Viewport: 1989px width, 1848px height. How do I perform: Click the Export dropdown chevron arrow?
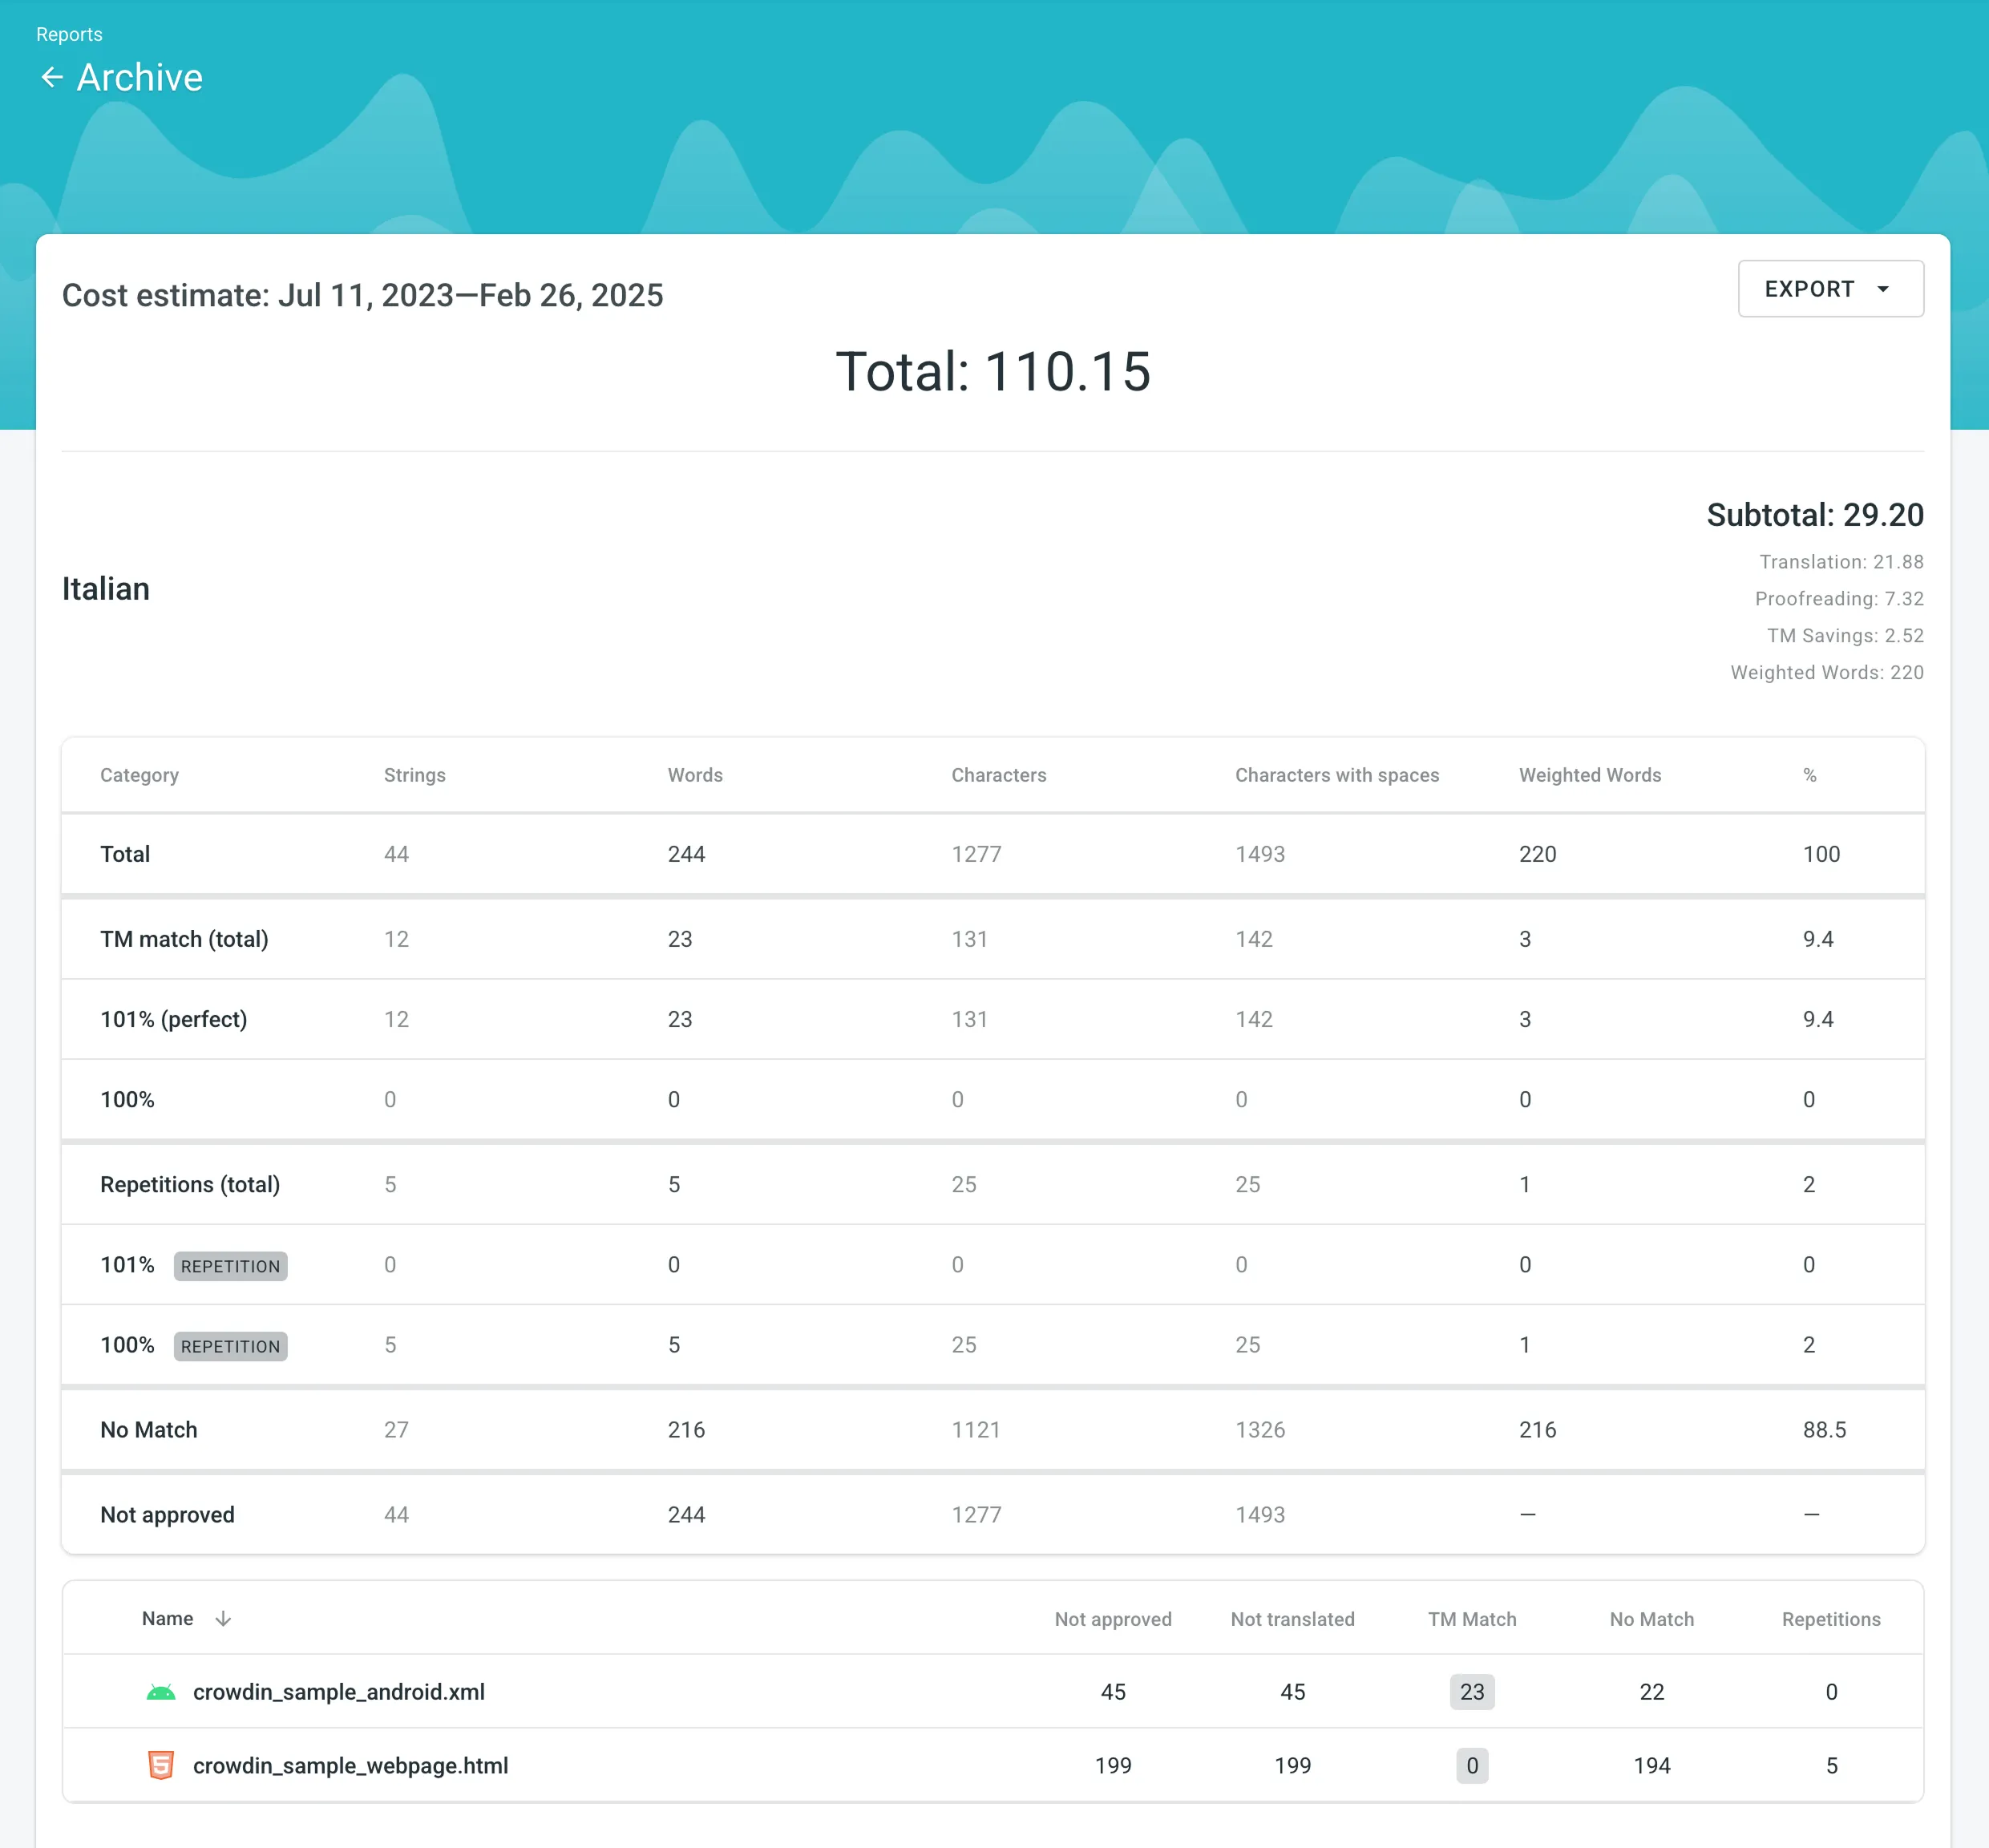1884,289
